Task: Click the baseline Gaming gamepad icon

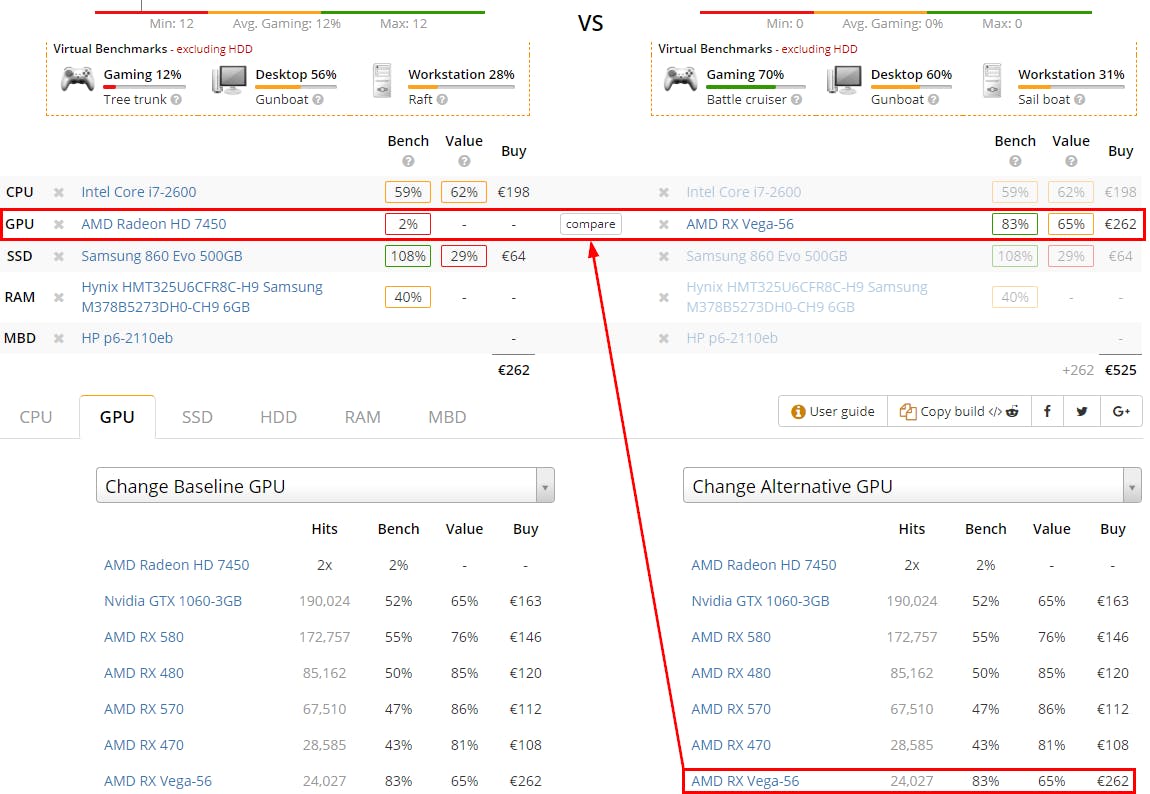Action: [77, 78]
